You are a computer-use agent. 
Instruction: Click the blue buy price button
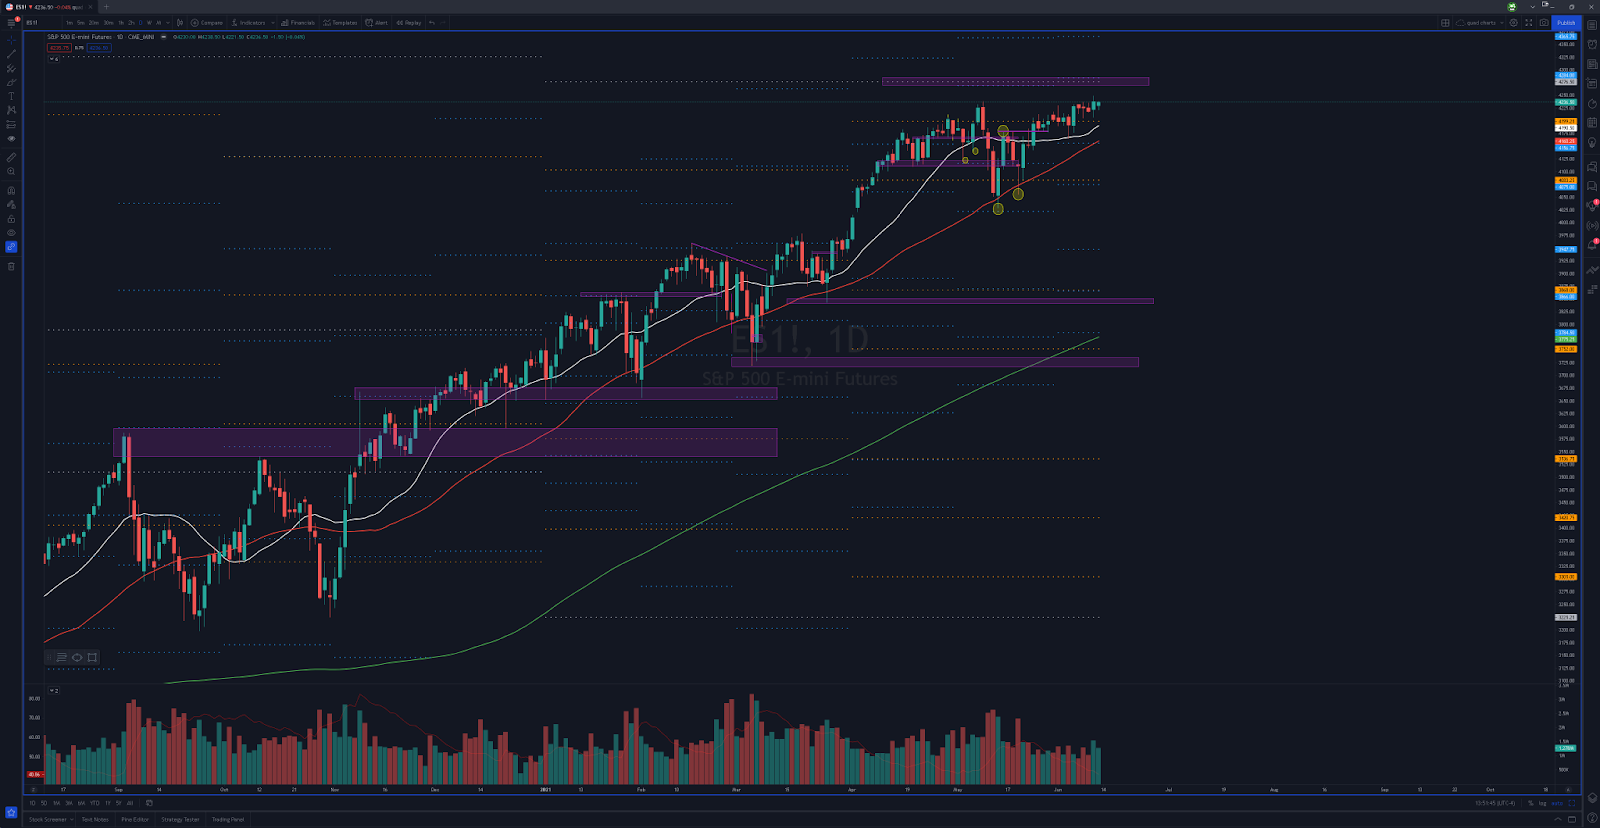(99, 47)
